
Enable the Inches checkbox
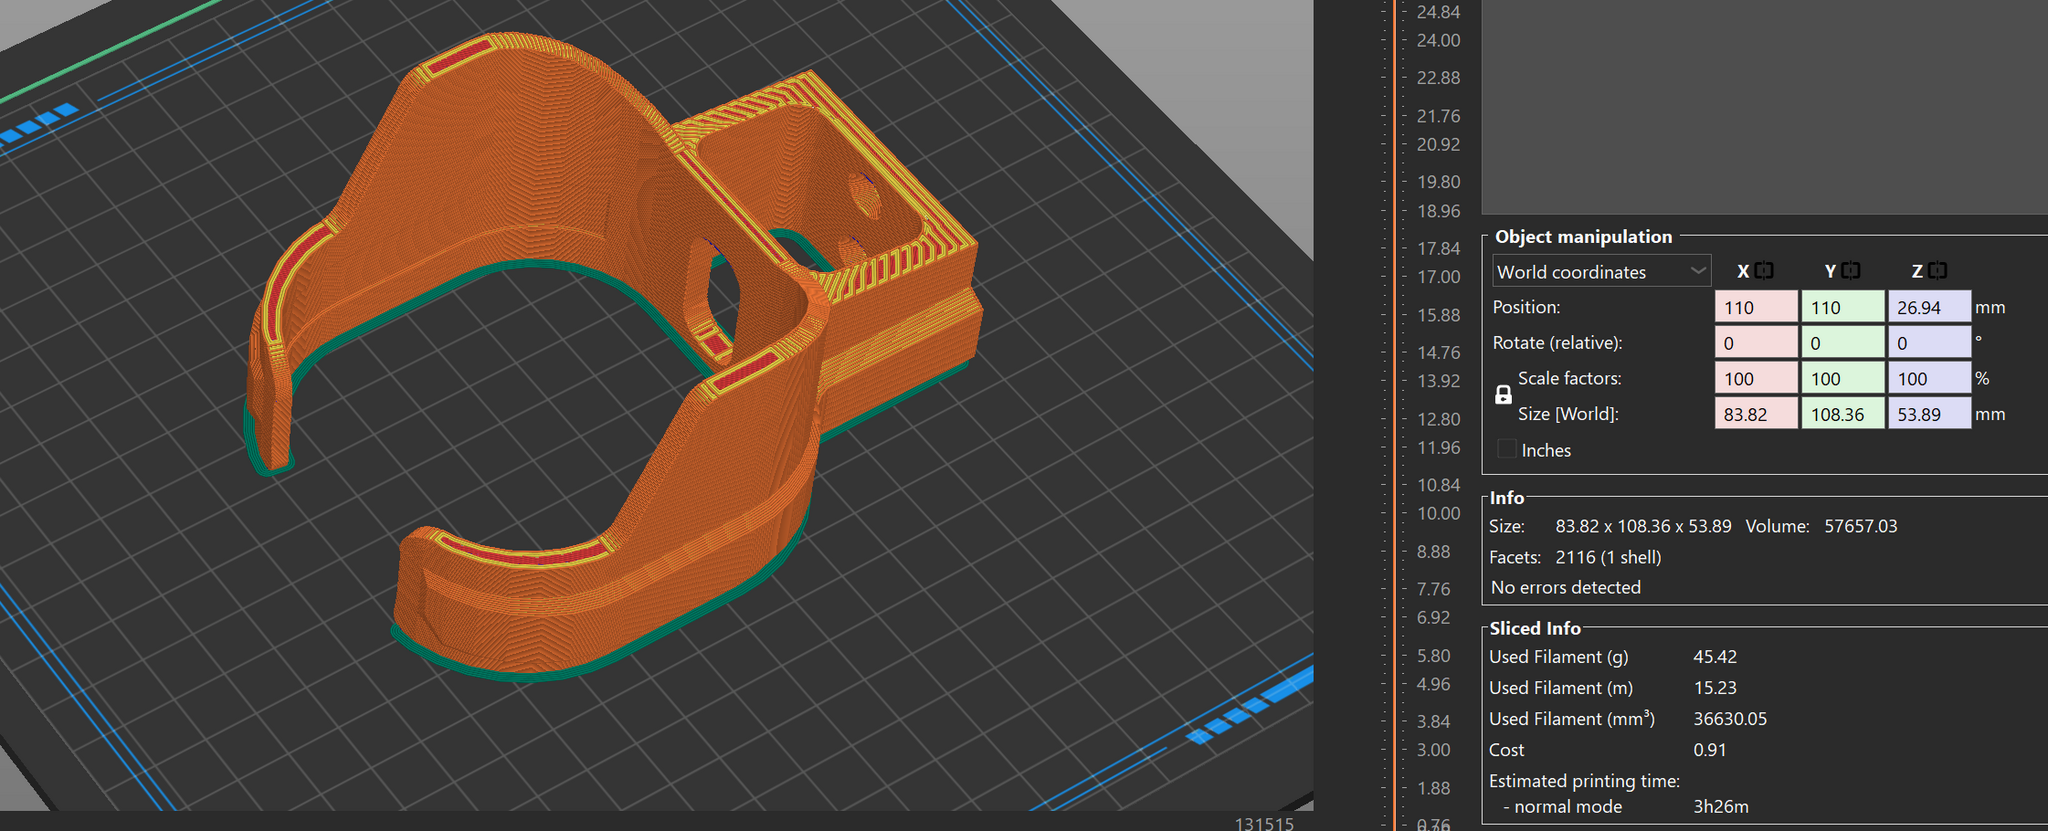pyautogui.click(x=1507, y=449)
